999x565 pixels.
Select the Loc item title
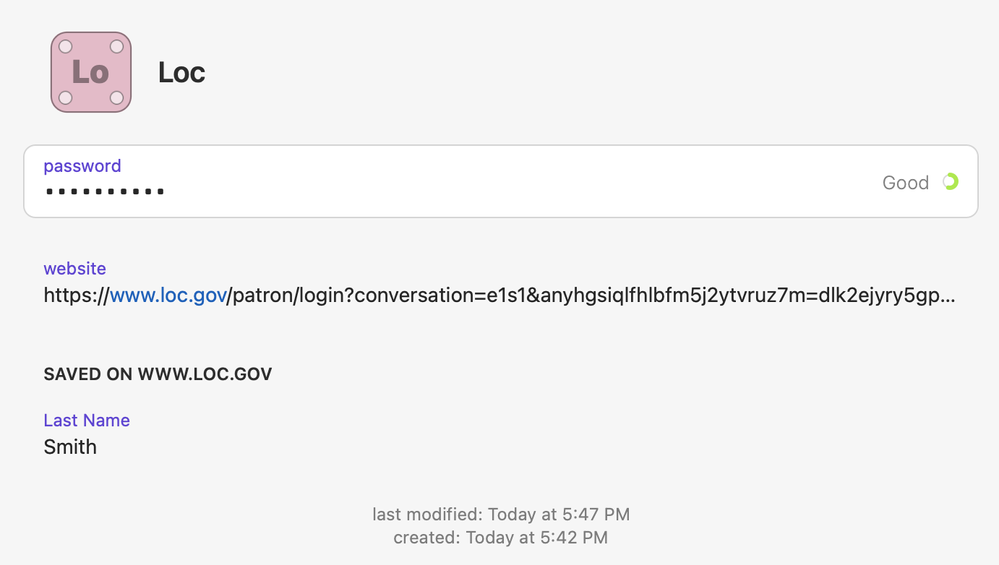(181, 72)
